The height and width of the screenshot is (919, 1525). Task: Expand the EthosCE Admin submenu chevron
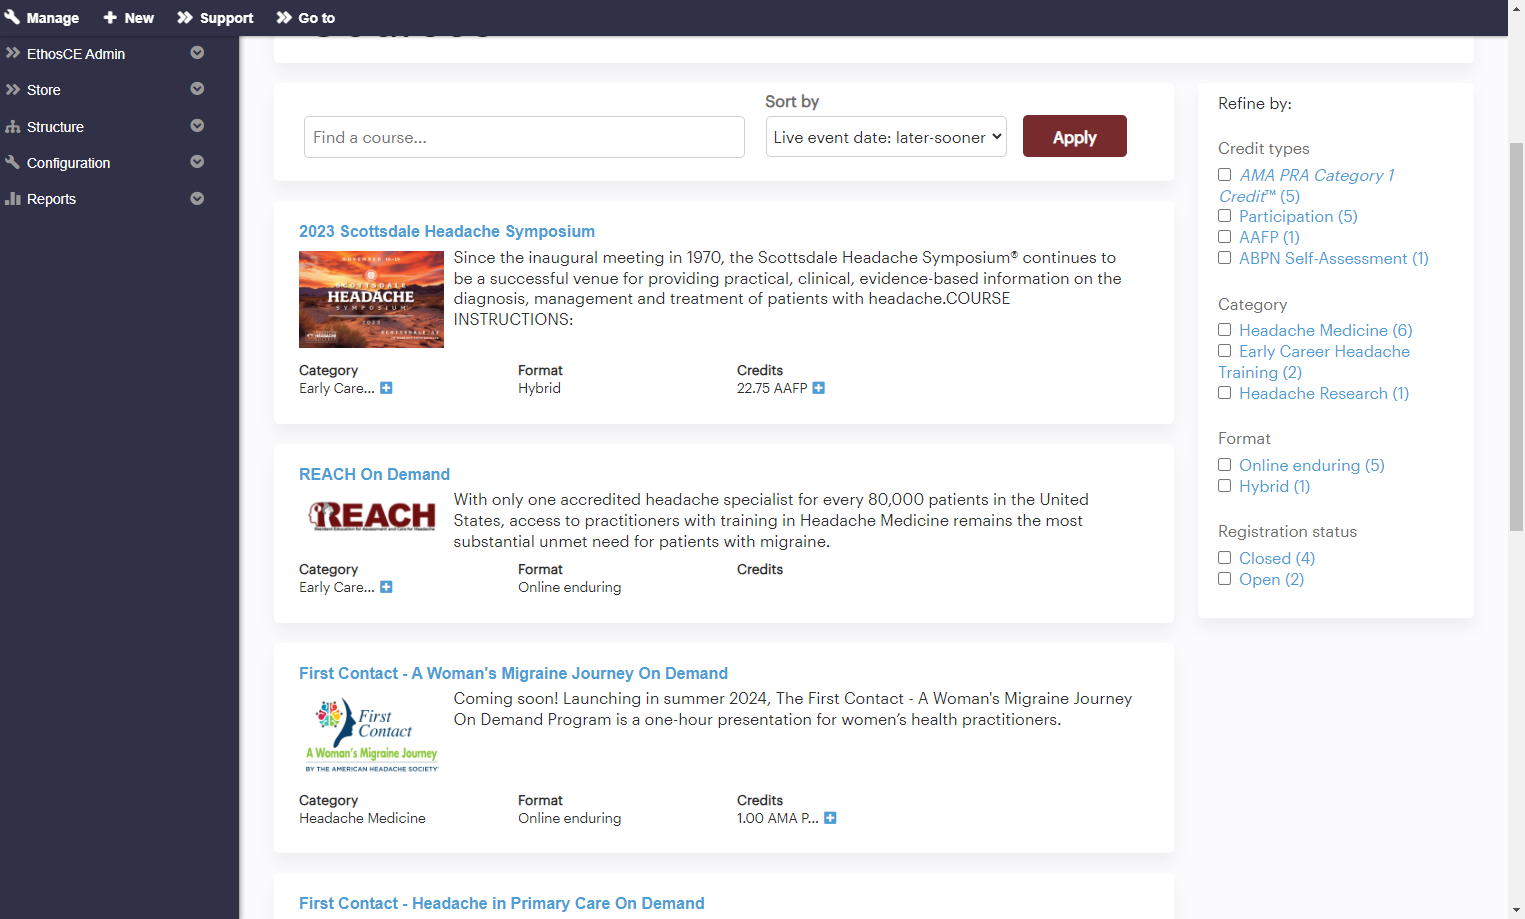pos(197,53)
